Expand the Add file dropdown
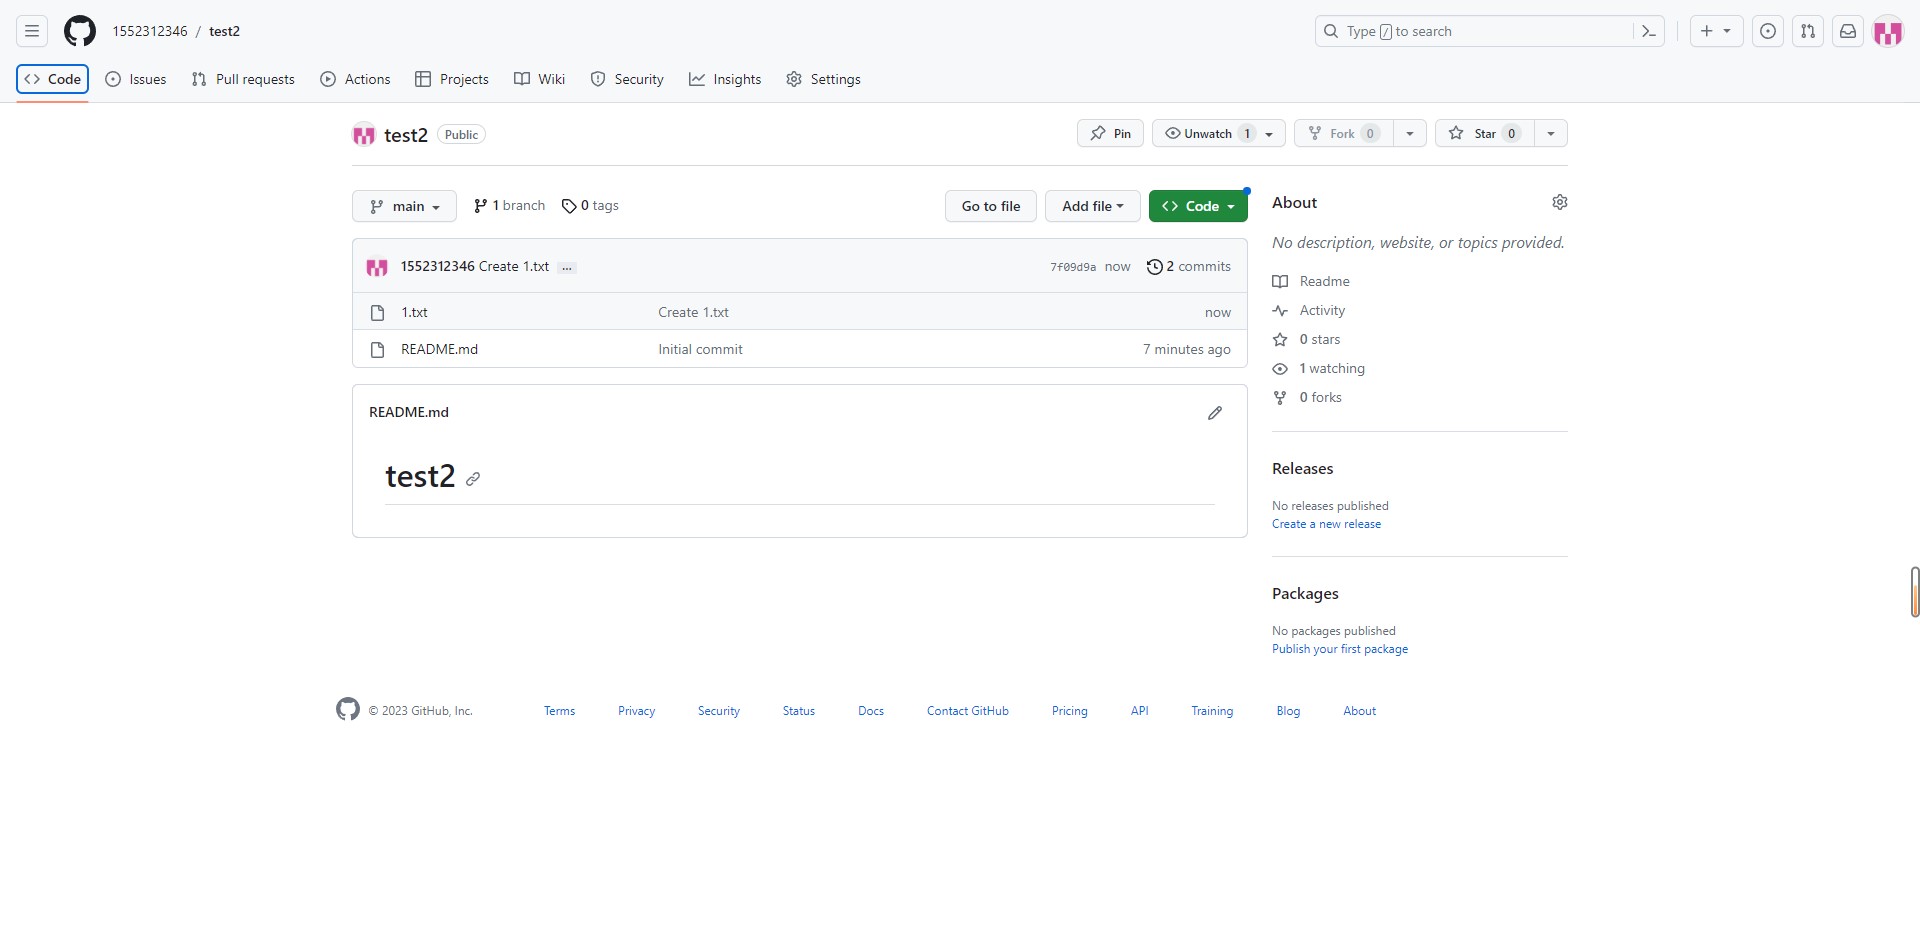This screenshot has width=1920, height=932. tap(1092, 206)
